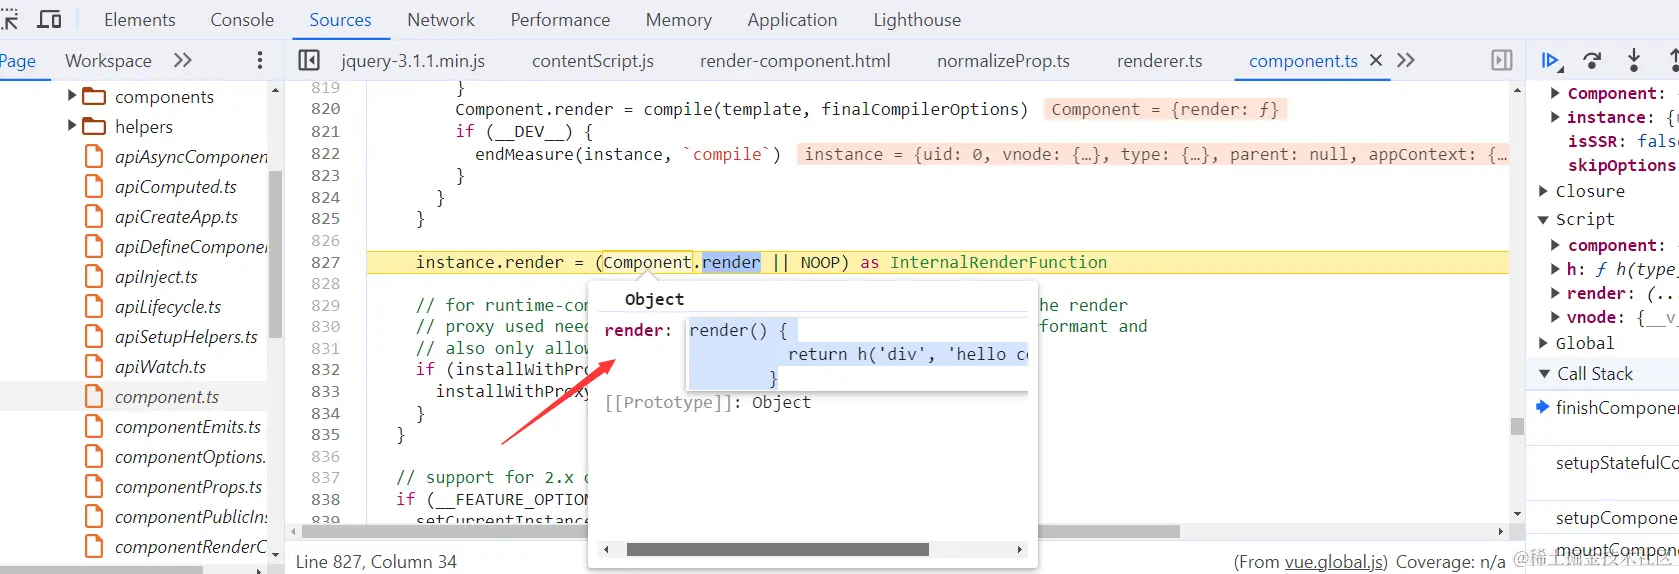This screenshot has height=574, width=1679.
Task: Click the helpers folder icon
Action: tap(95, 126)
